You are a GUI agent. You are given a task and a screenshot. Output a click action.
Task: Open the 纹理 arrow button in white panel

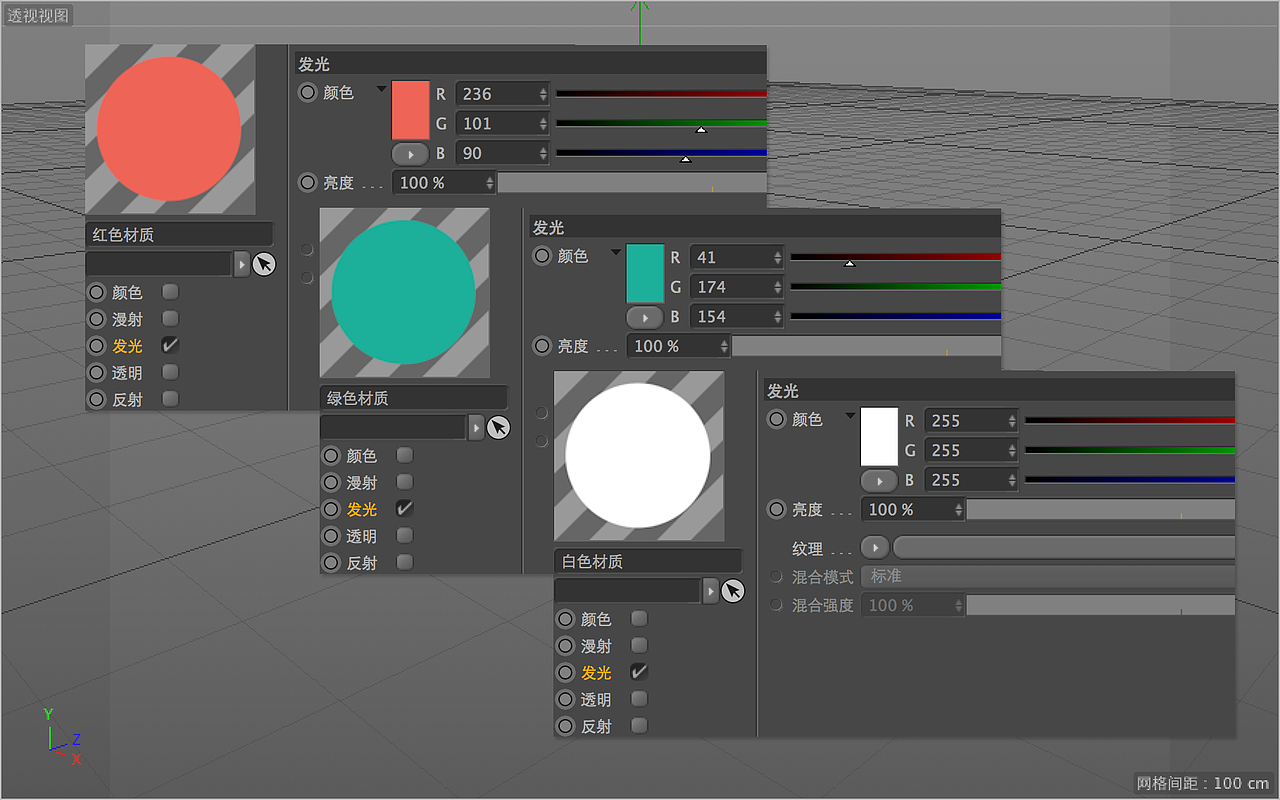point(875,548)
